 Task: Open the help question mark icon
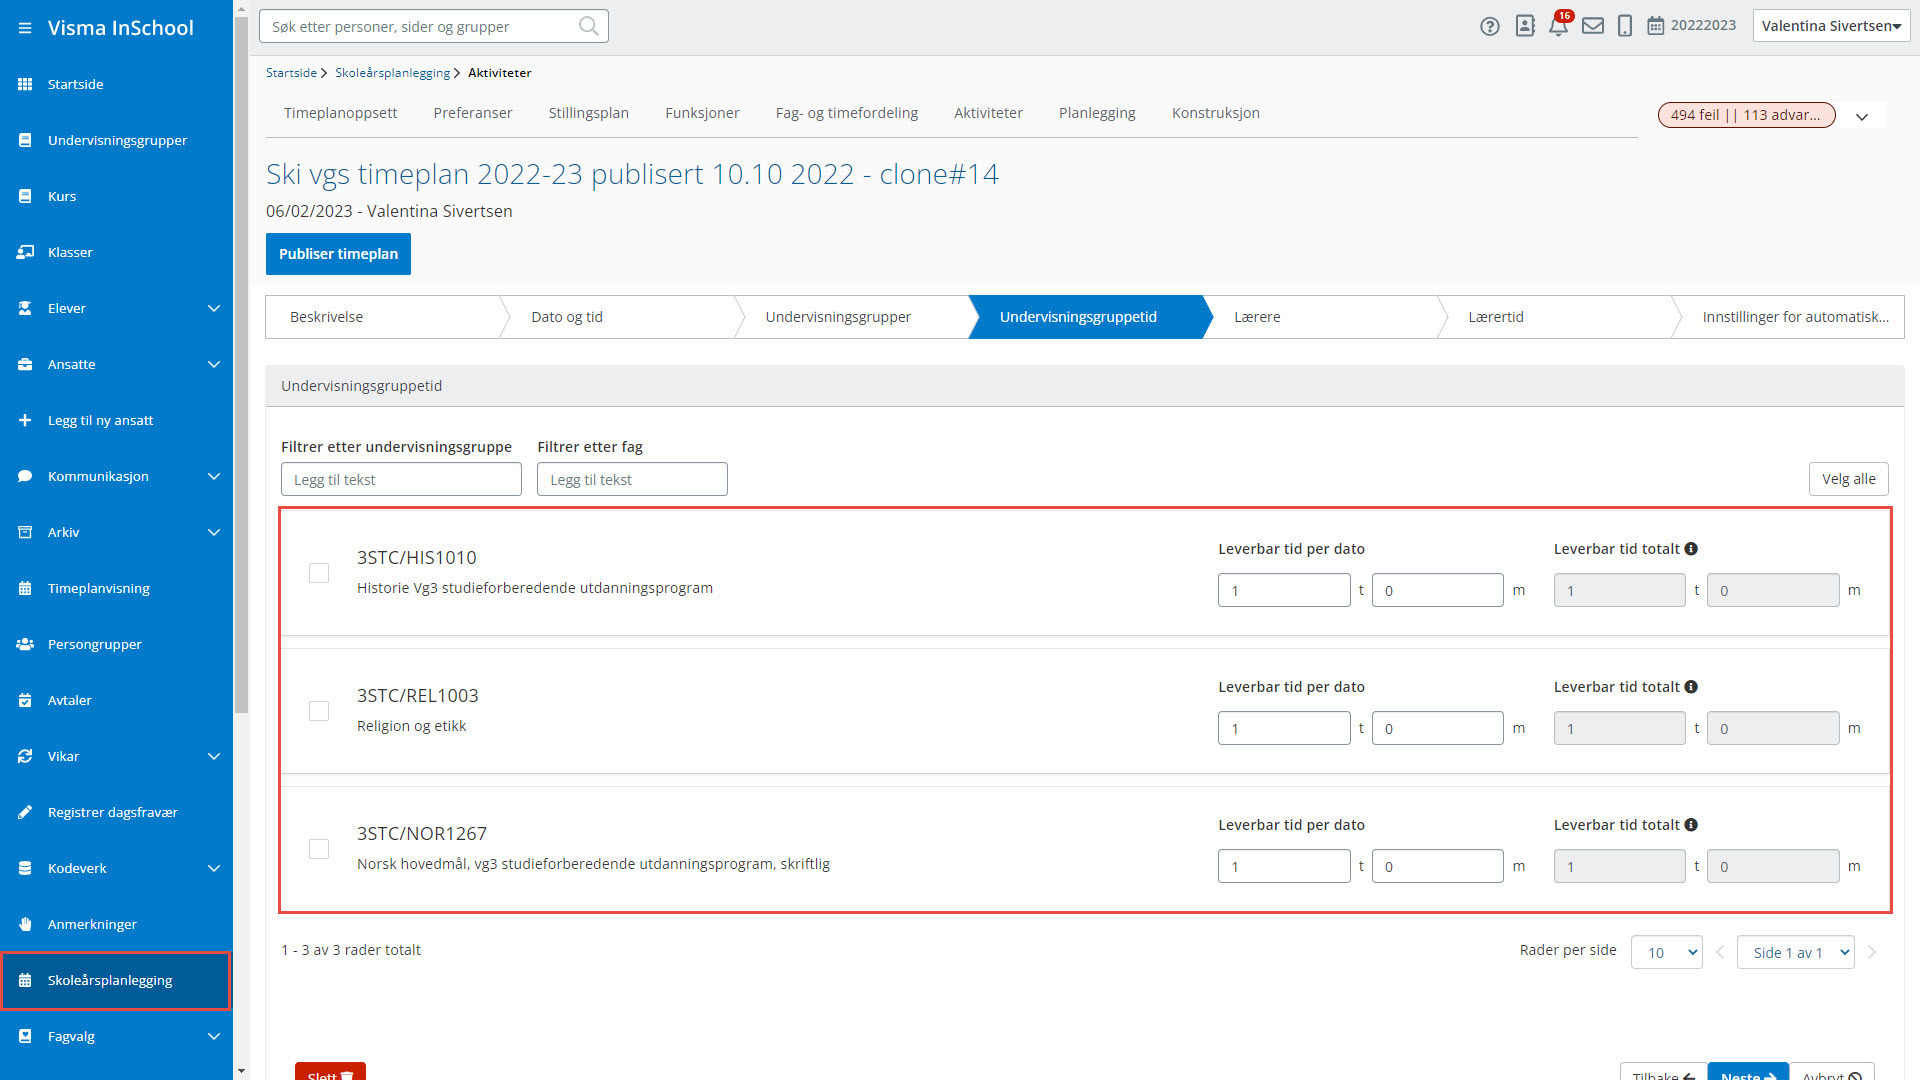click(1490, 26)
